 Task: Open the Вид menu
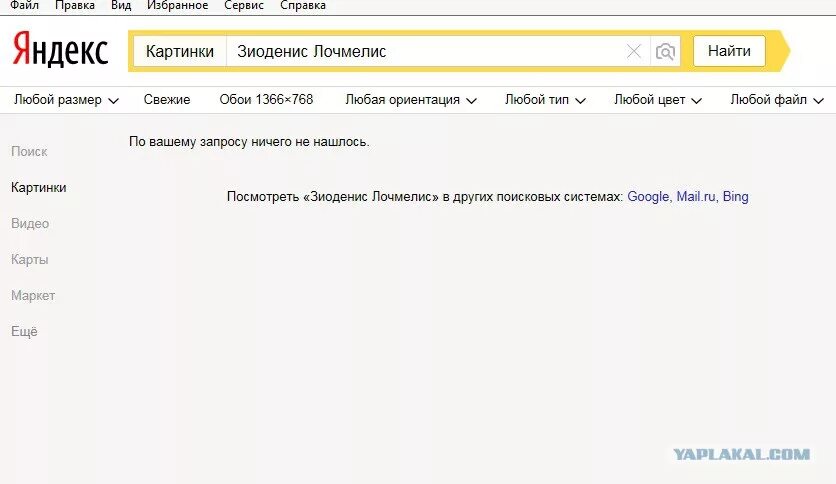[121, 6]
